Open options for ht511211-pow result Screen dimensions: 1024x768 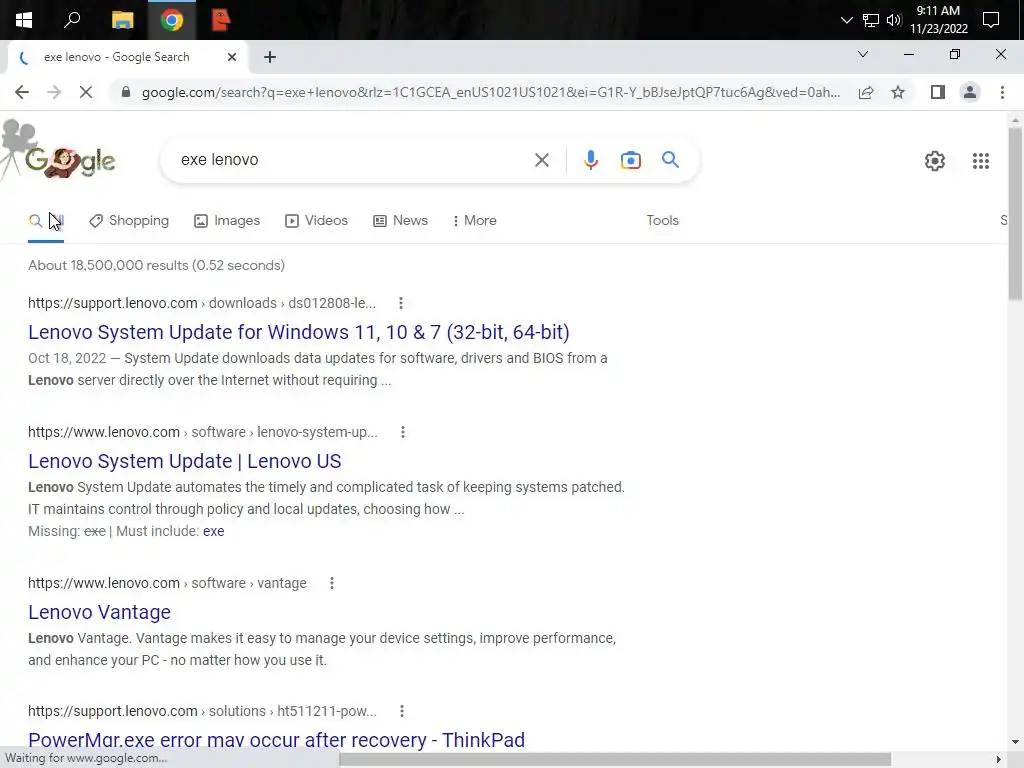click(x=402, y=711)
